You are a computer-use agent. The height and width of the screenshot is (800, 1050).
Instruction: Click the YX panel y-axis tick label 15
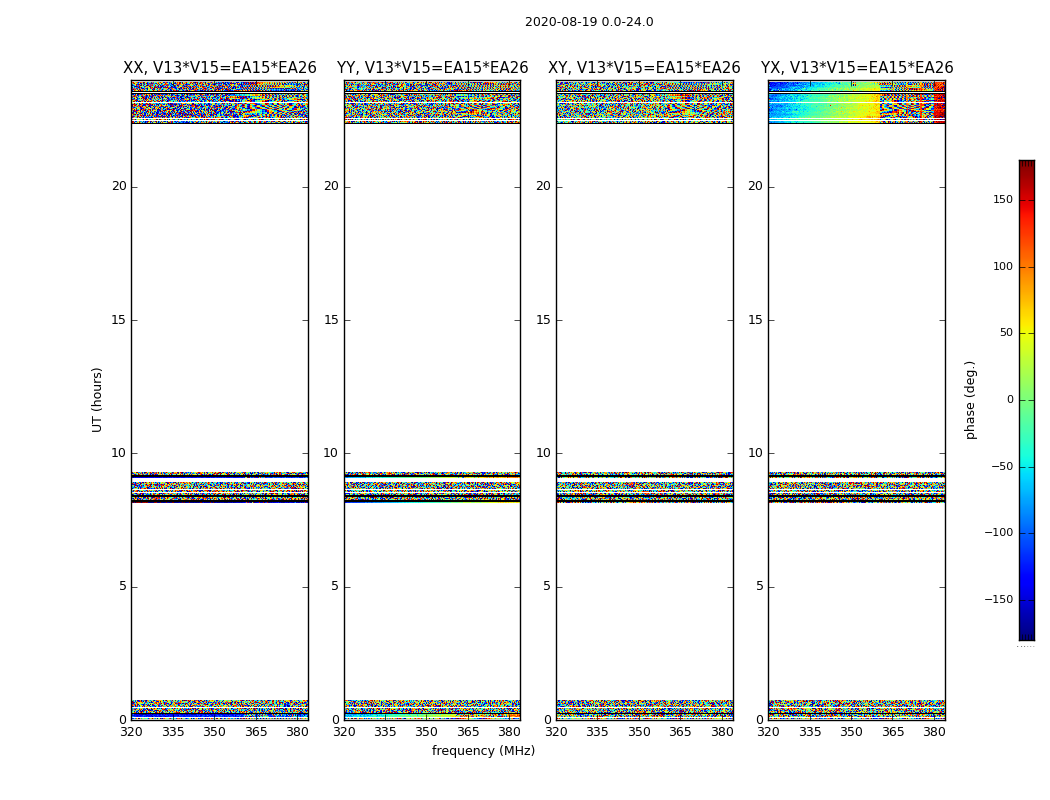[x=755, y=320]
